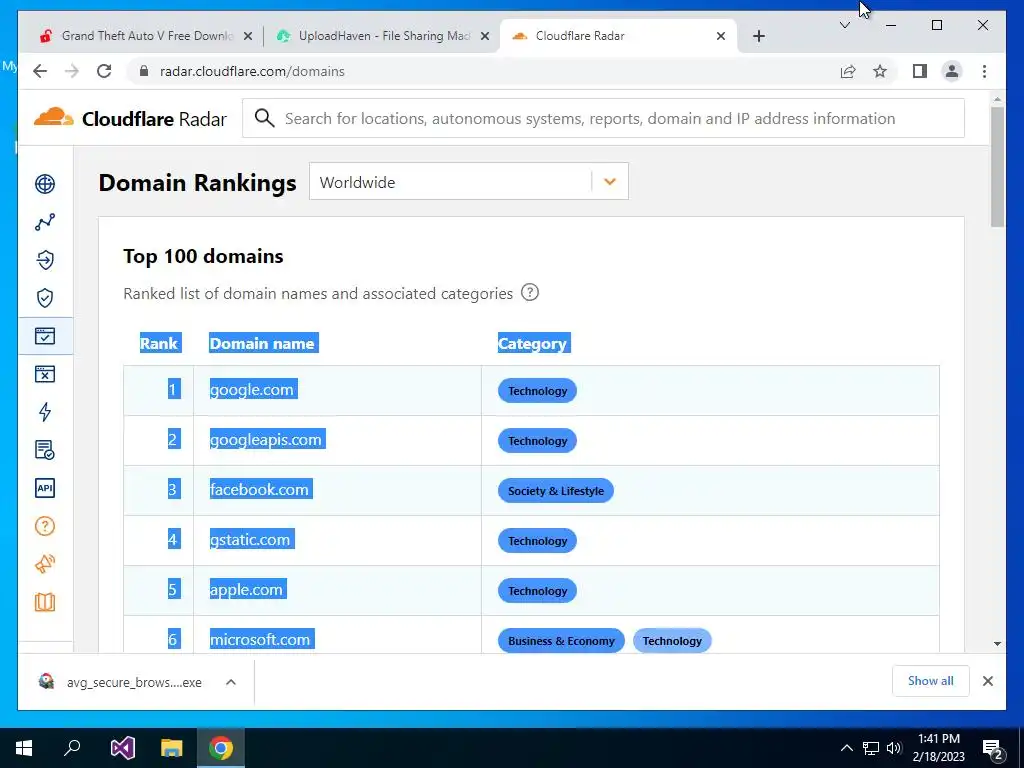Open the reports document-check sidebar icon
Image resolution: width=1024 pixels, height=768 pixels.
pos(45,450)
